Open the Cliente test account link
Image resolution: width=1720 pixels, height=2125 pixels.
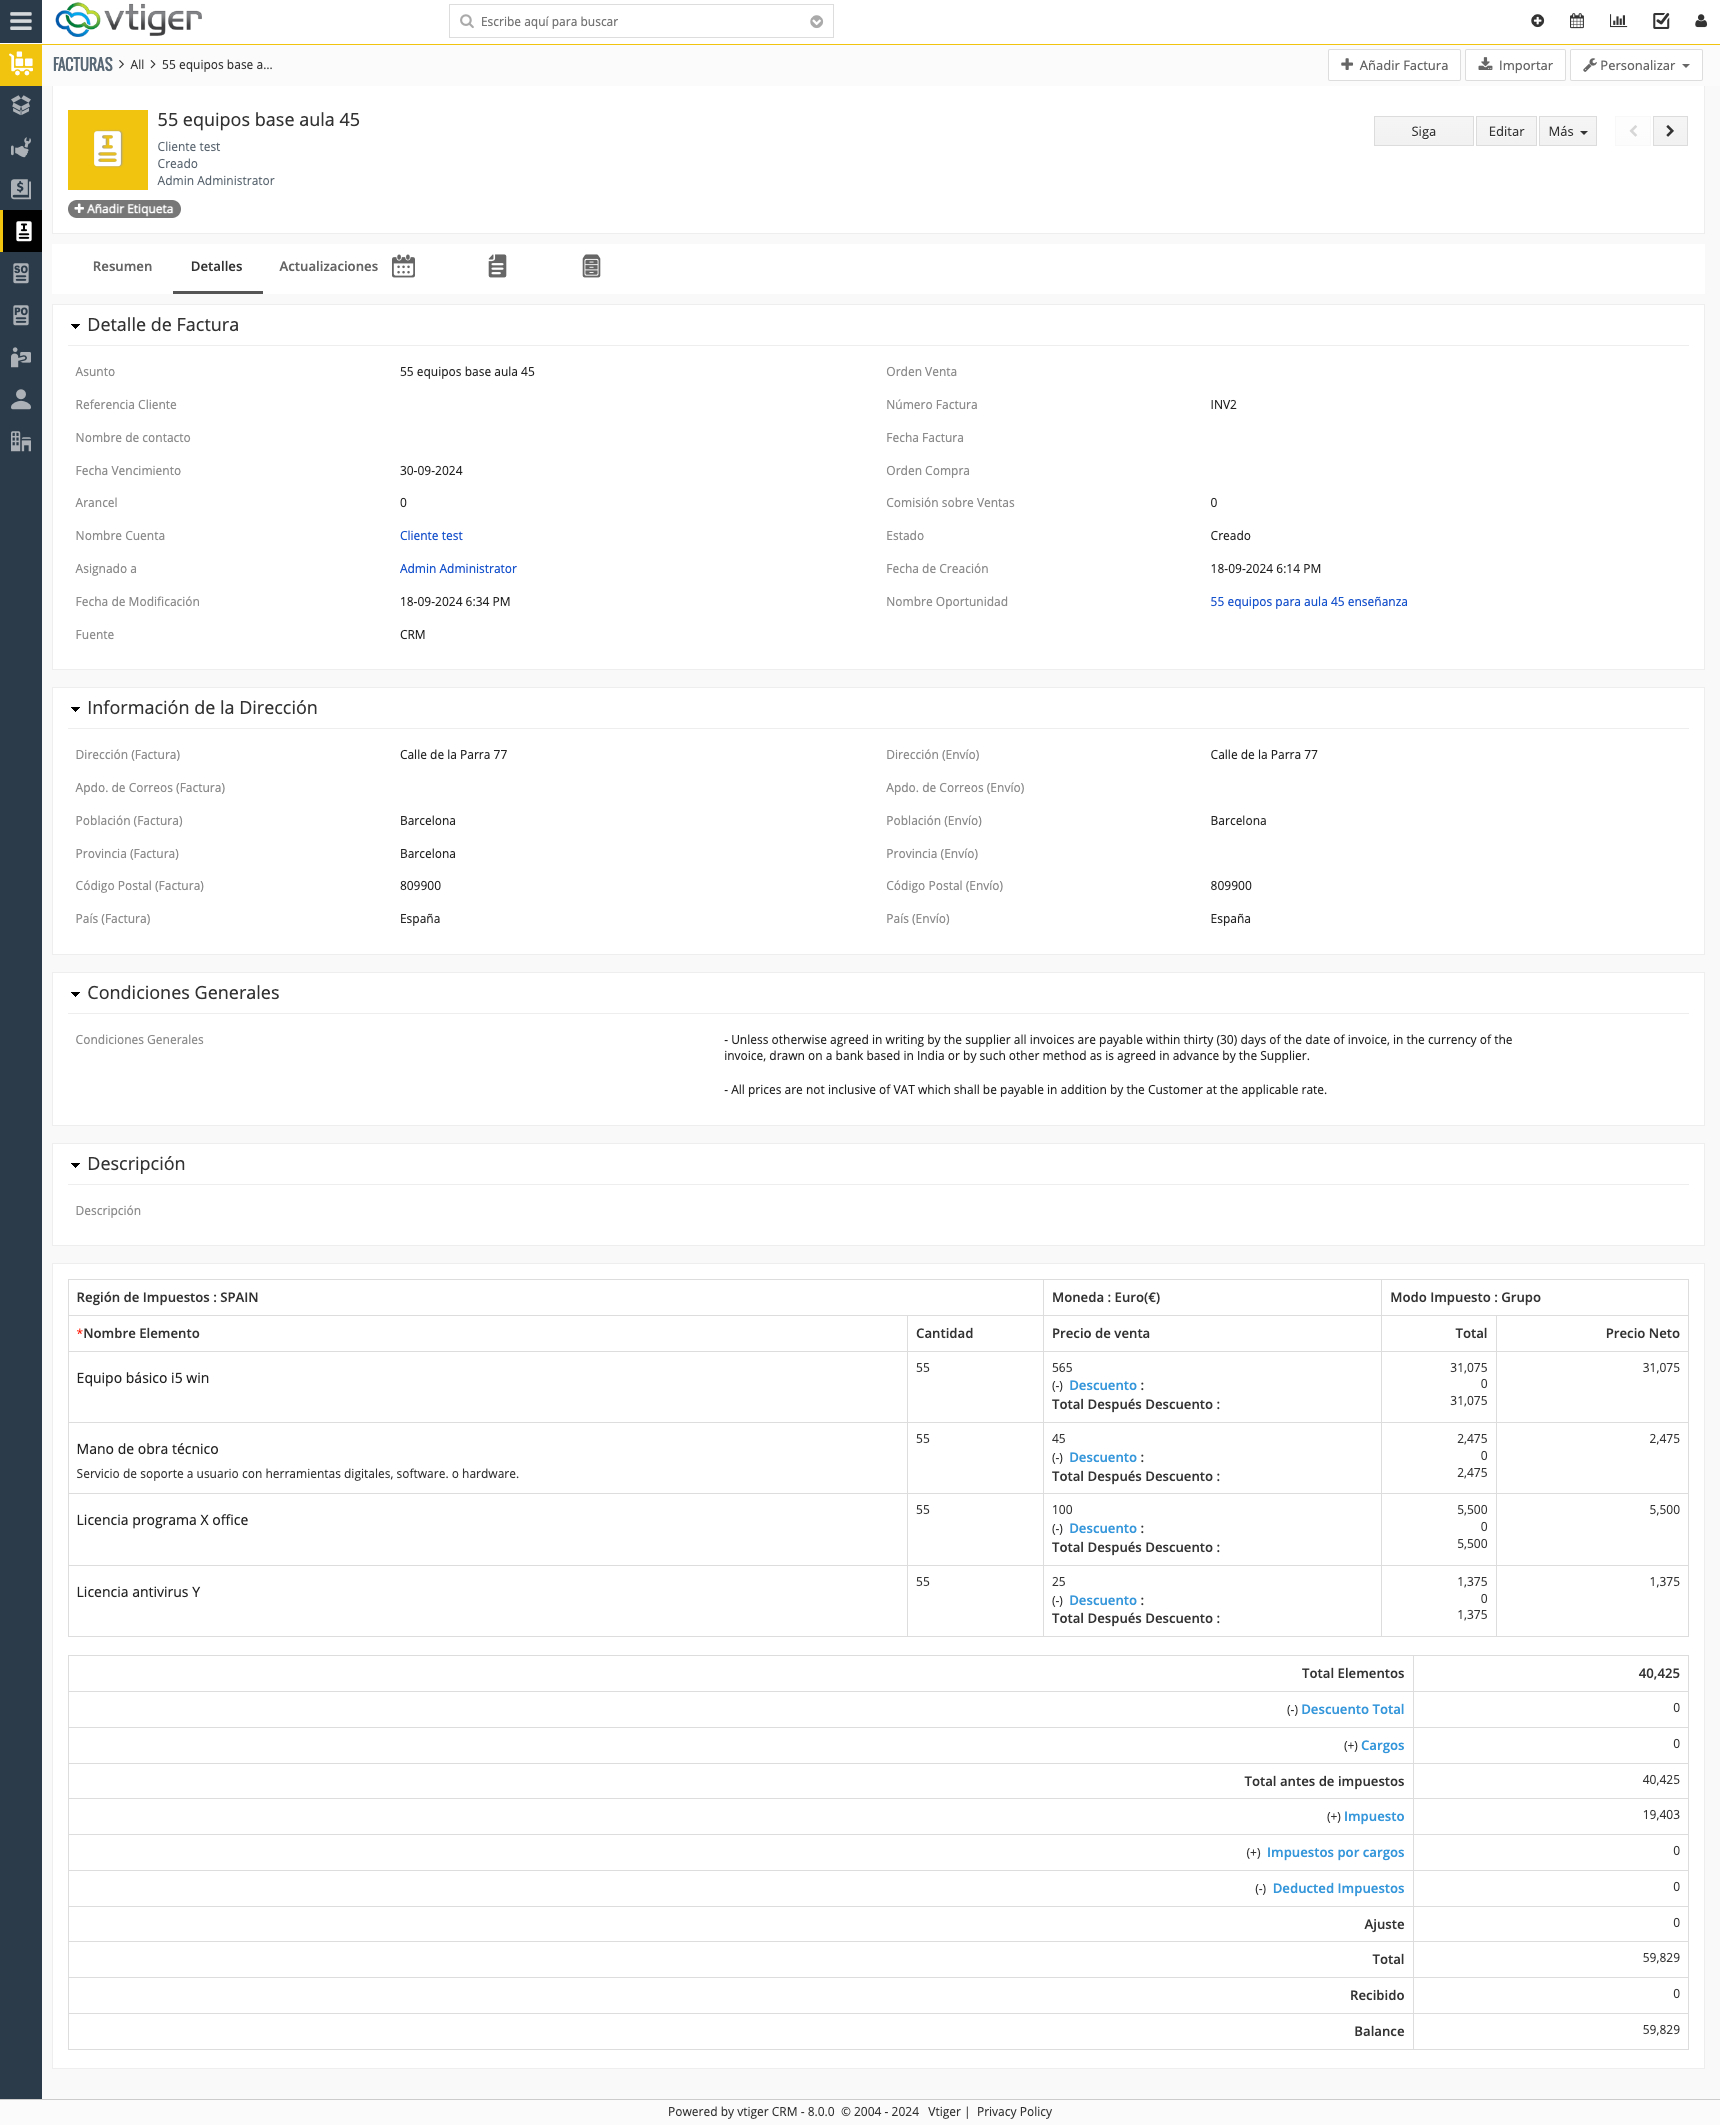[431, 536]
